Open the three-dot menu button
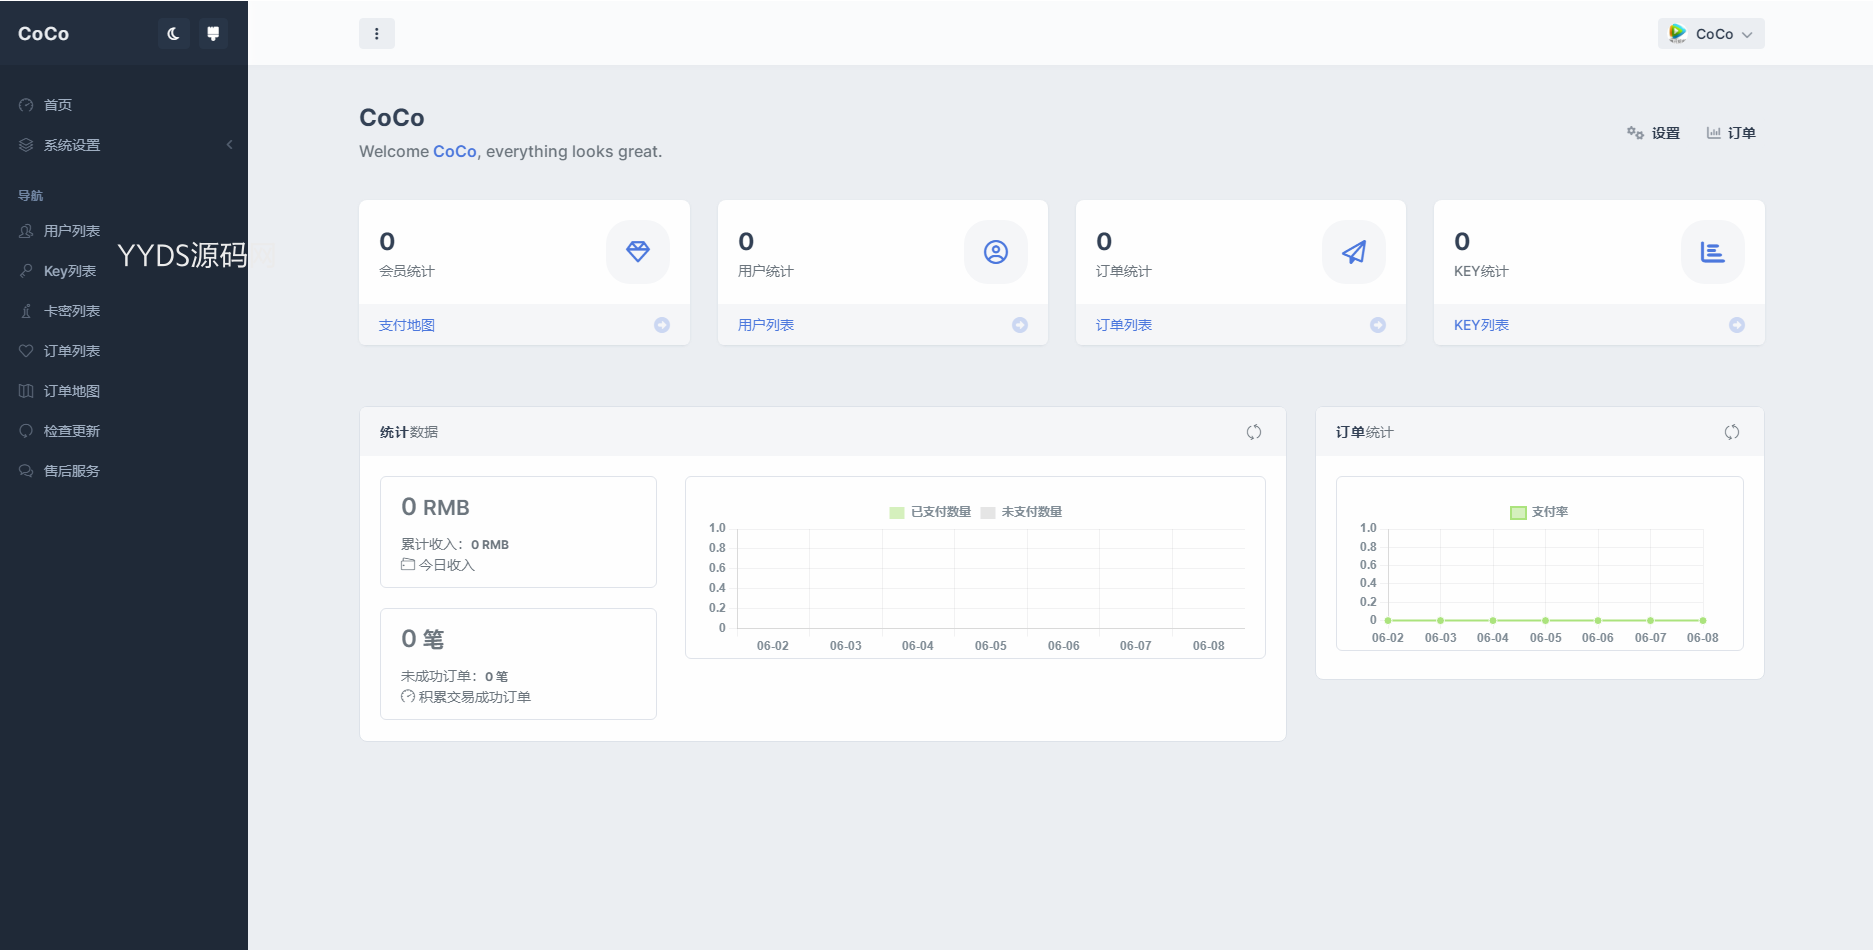This screenshot has height=950, width=1873. pyautogui.click(x=377, y=34)
